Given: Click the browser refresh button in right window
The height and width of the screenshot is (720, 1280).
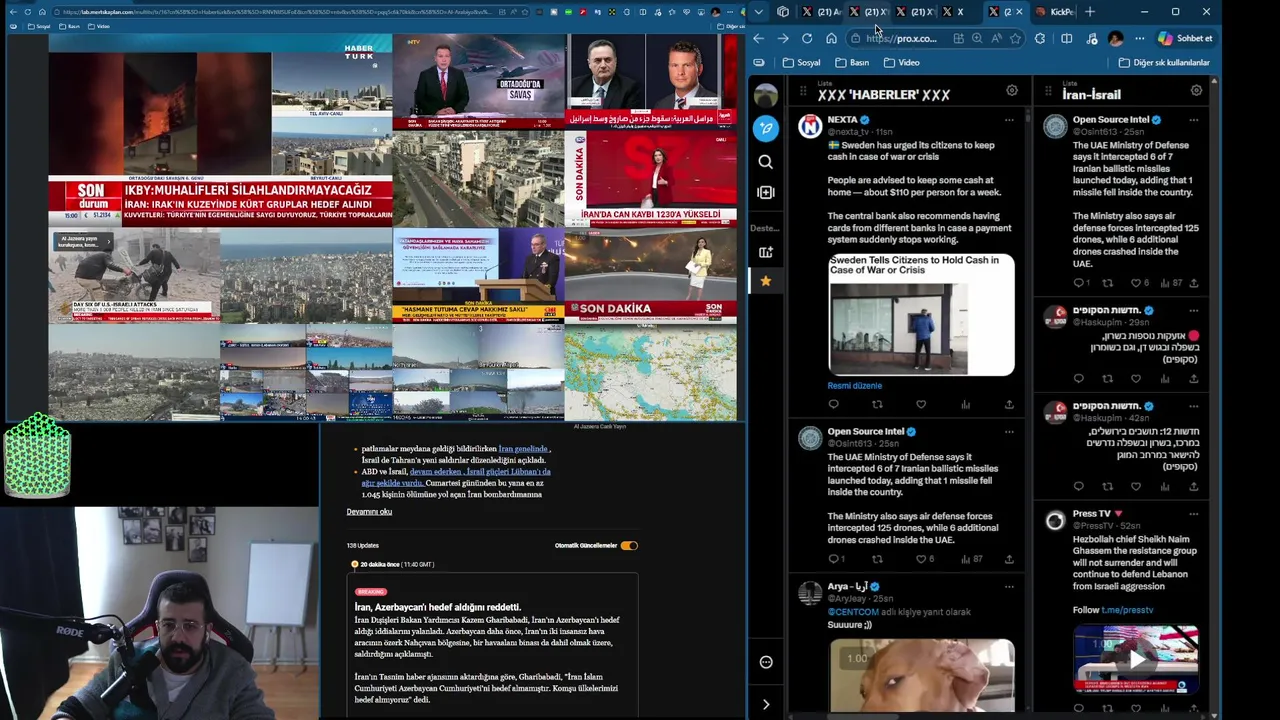Looking at the screenshot, I should (807, 38).
